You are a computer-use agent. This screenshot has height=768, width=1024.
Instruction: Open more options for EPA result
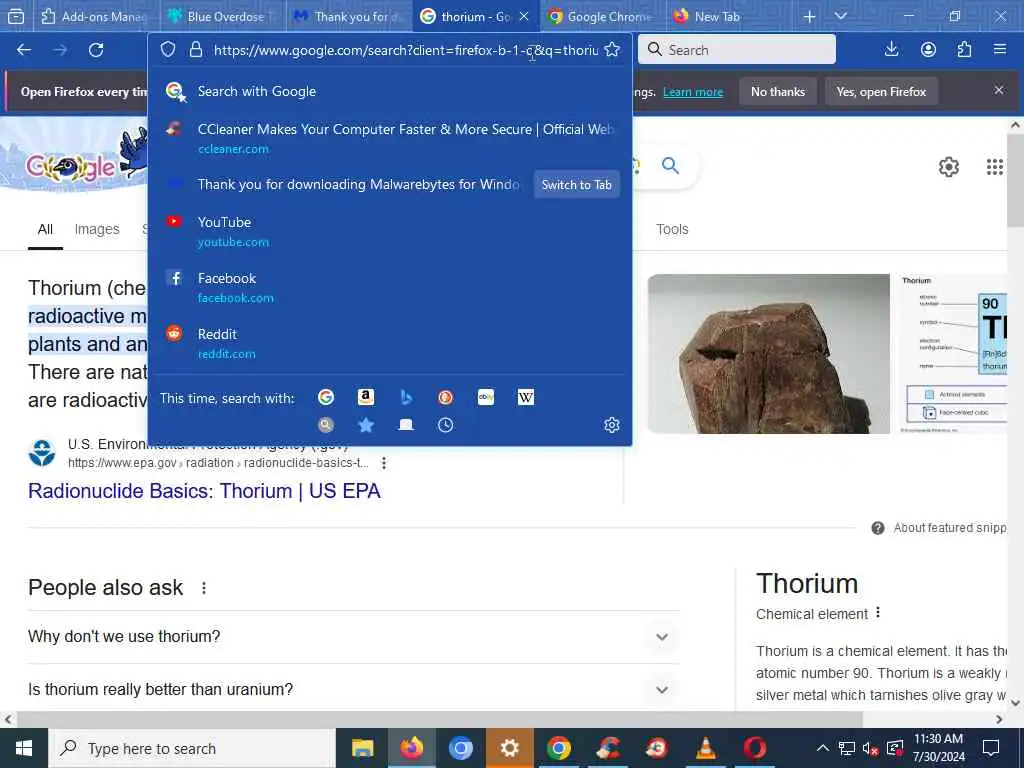coord(384,463)
